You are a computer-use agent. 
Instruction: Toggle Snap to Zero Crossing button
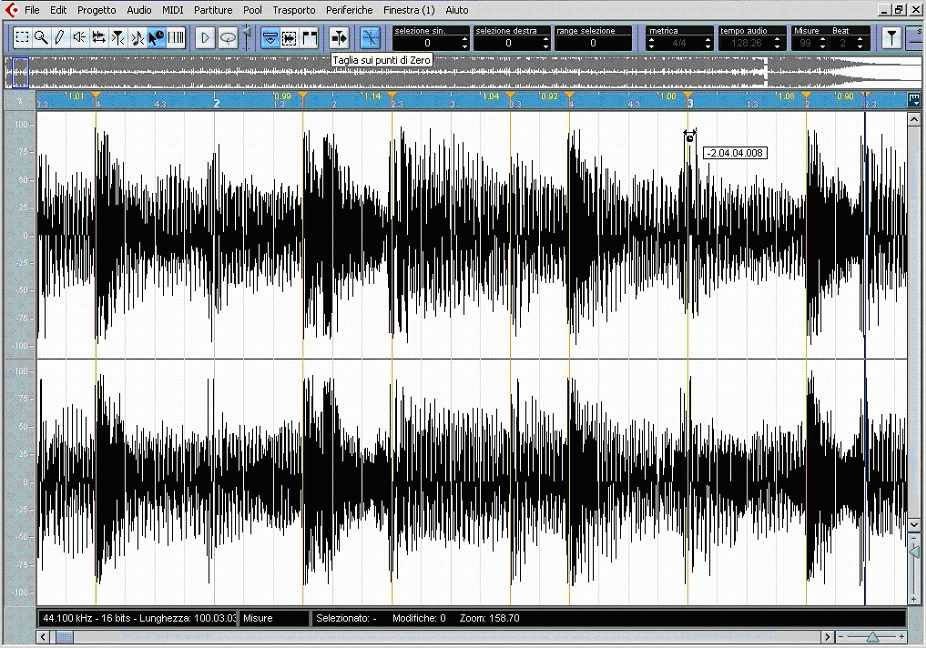370,38
